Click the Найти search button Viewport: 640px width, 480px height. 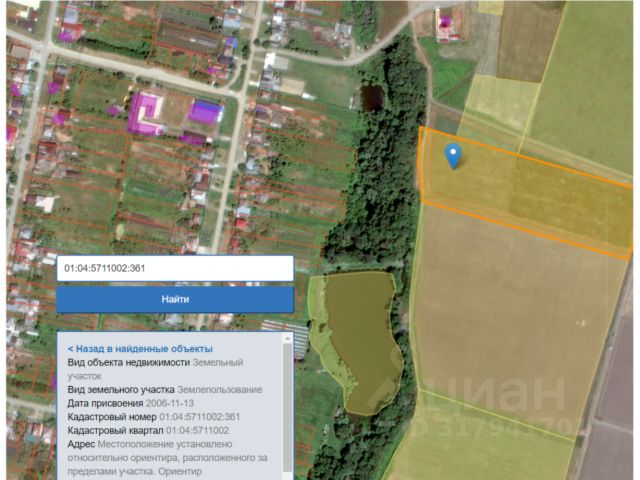click(x=175, y=299)
